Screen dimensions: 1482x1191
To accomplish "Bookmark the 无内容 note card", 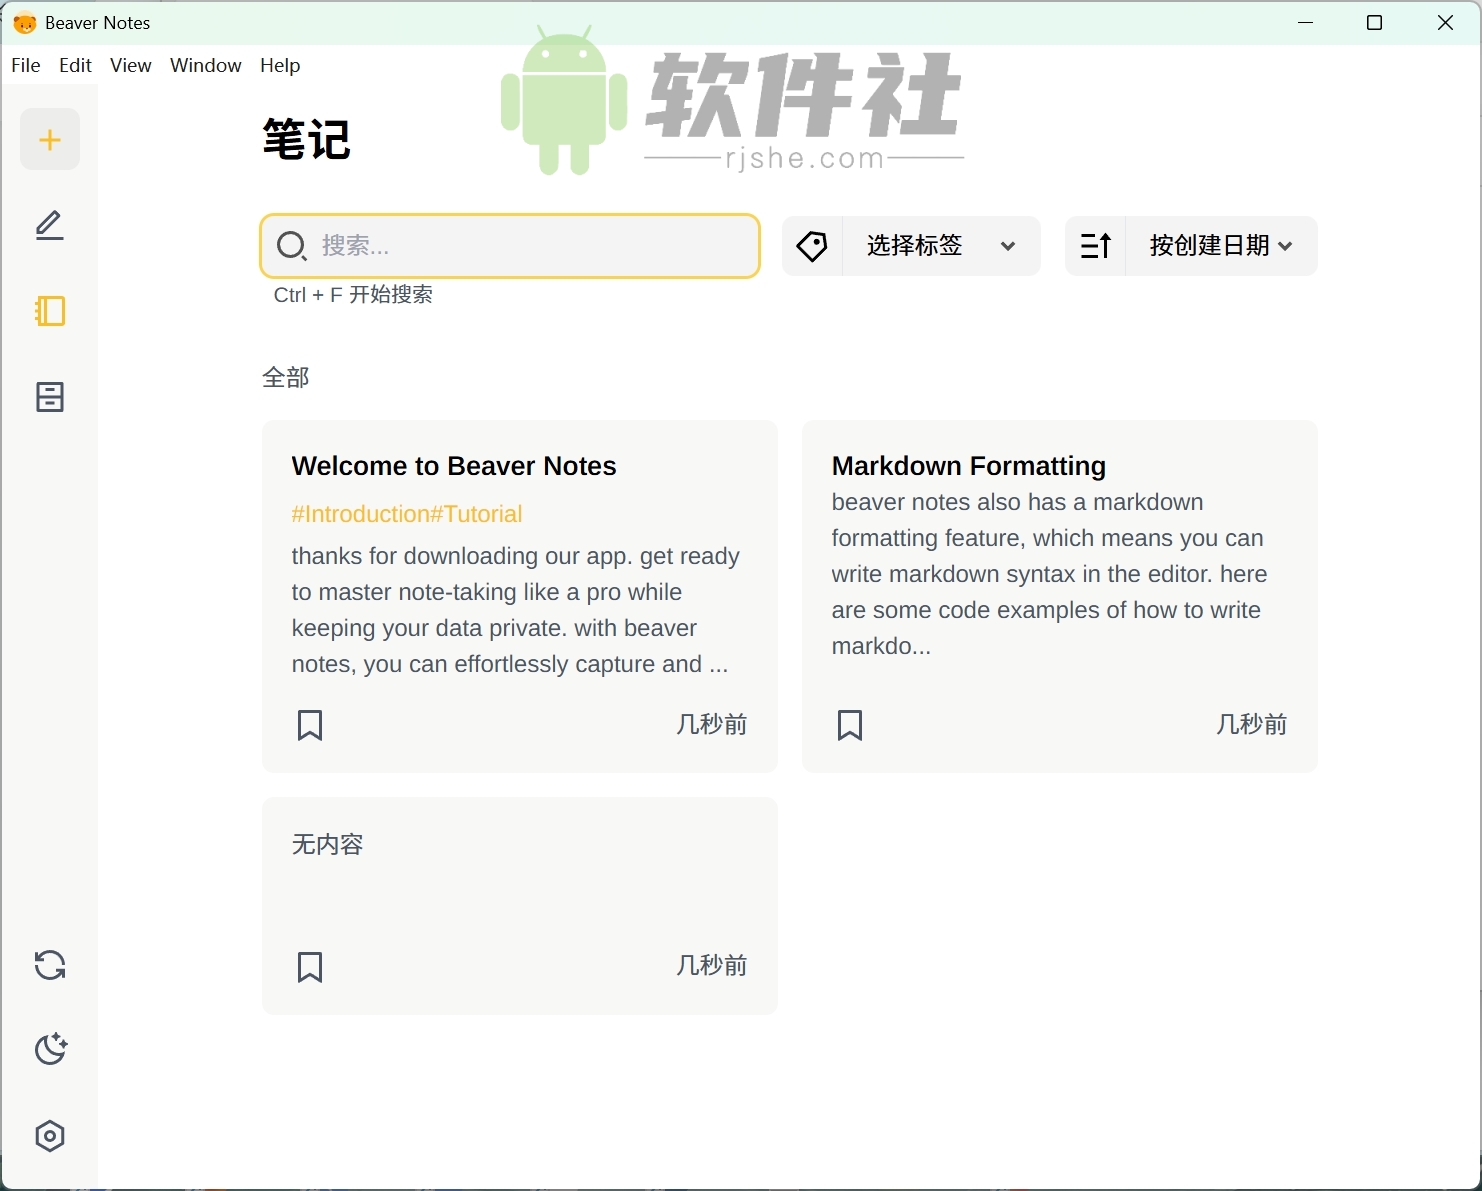I will [x=309, y=966].
